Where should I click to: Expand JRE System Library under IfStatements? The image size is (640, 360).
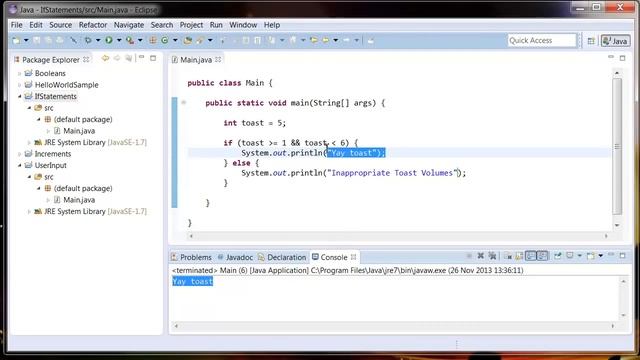(x=29, y=143)
